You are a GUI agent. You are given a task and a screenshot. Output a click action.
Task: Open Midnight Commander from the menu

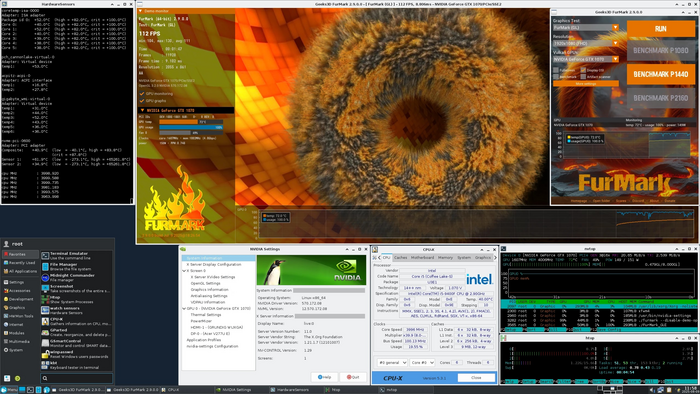tap(76, 278)
